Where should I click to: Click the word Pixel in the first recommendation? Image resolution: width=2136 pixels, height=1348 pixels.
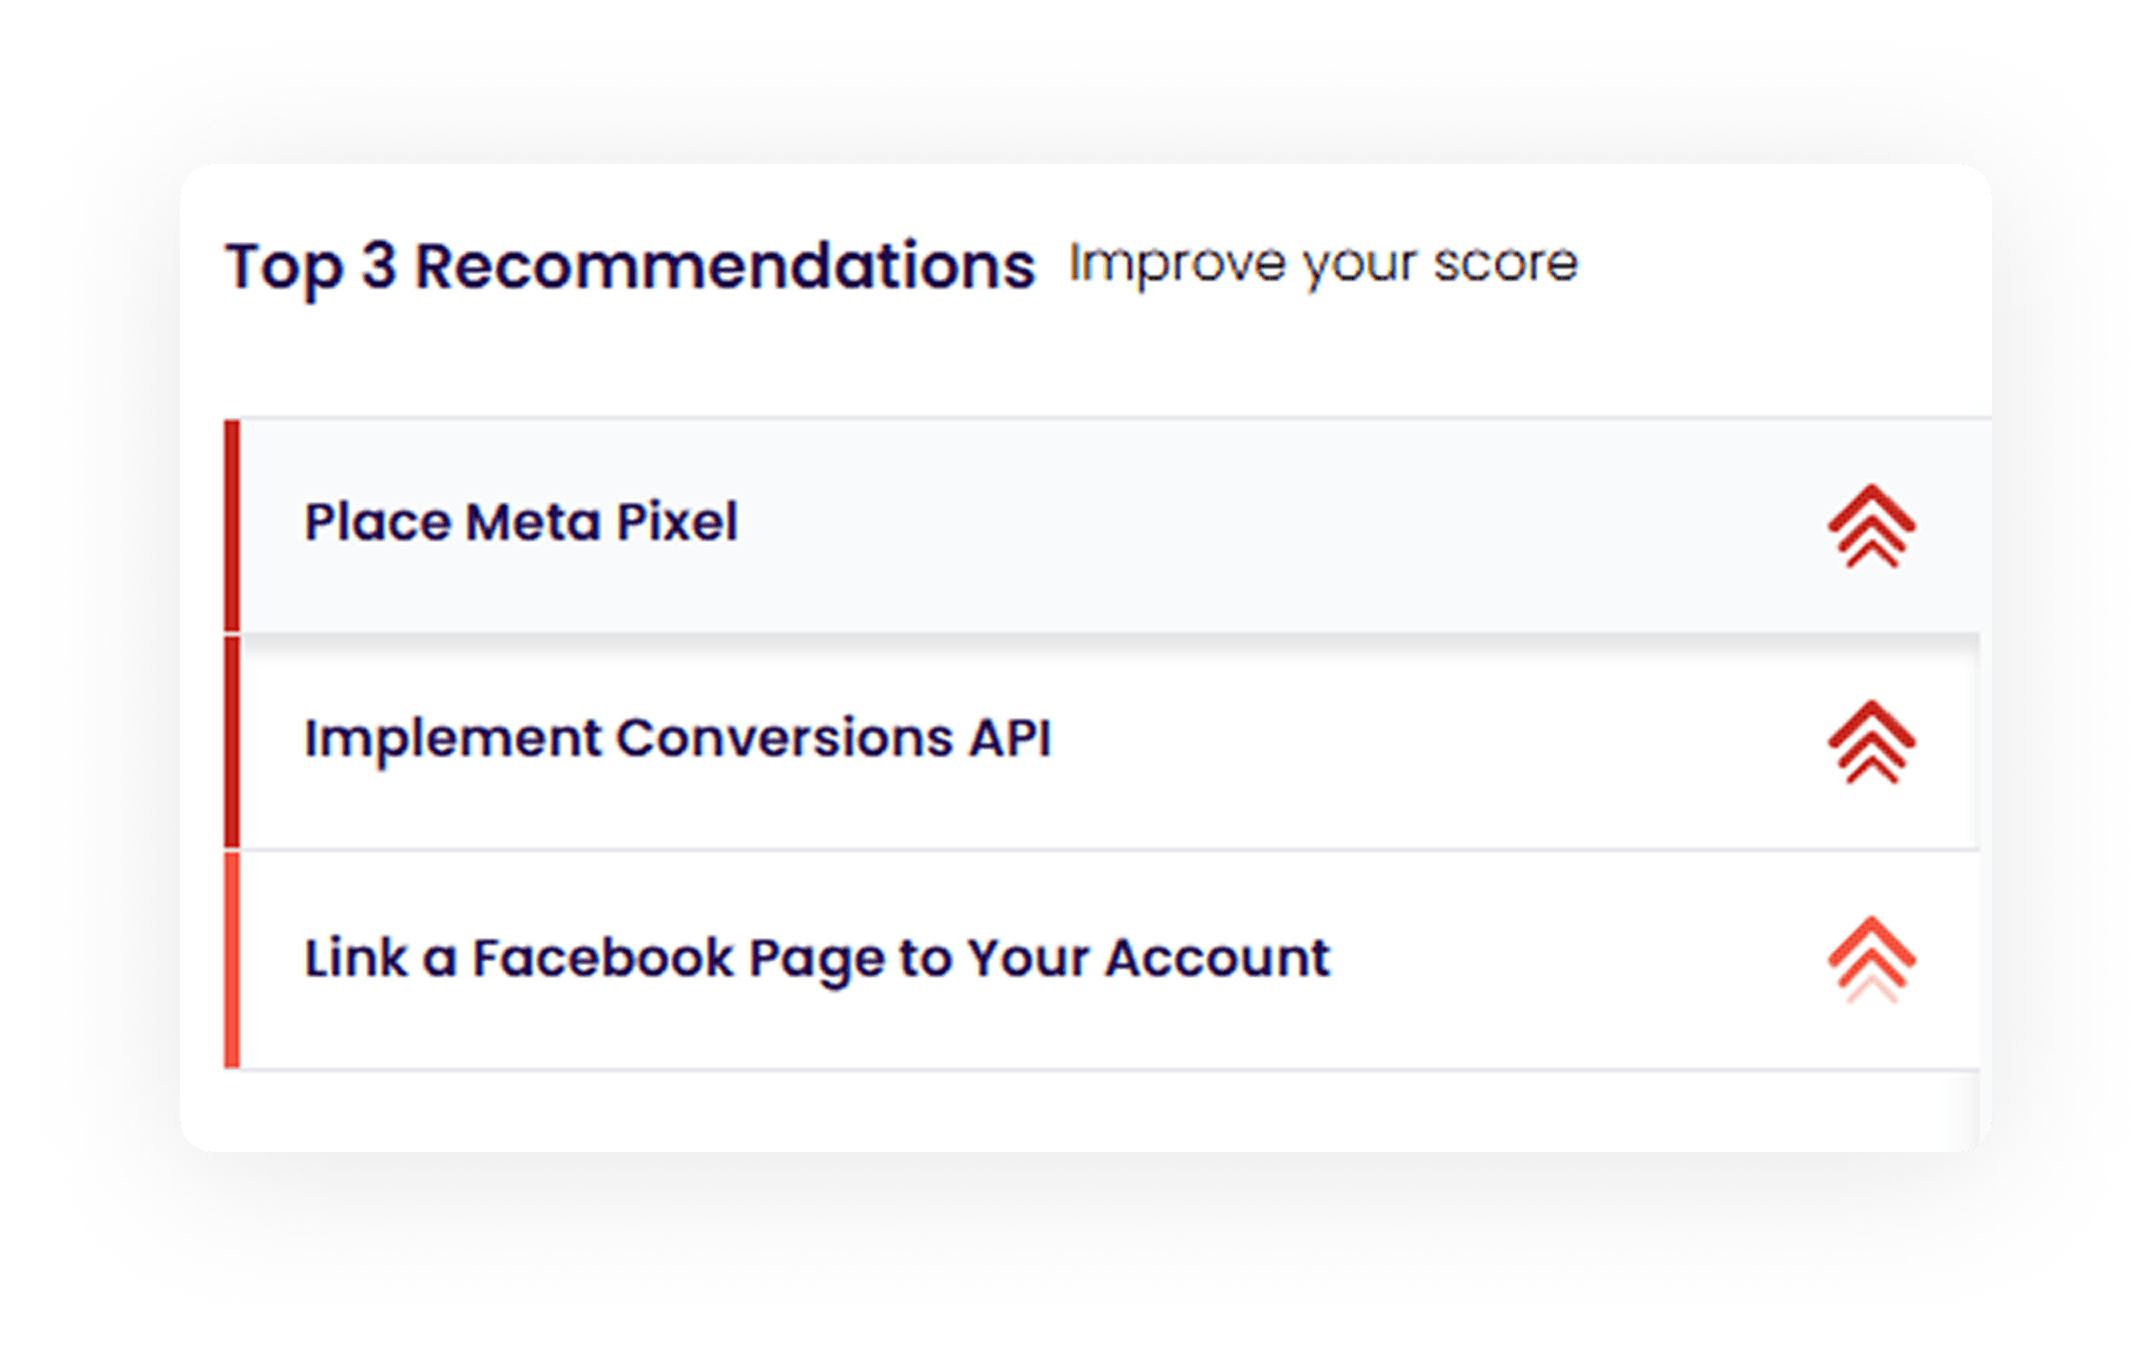tap(676, 522)
